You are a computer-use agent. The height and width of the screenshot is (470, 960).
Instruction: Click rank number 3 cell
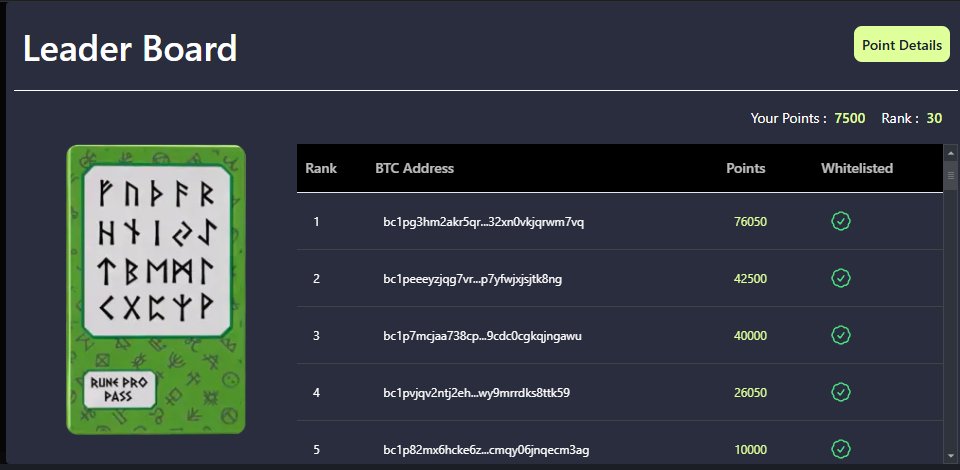317,336
